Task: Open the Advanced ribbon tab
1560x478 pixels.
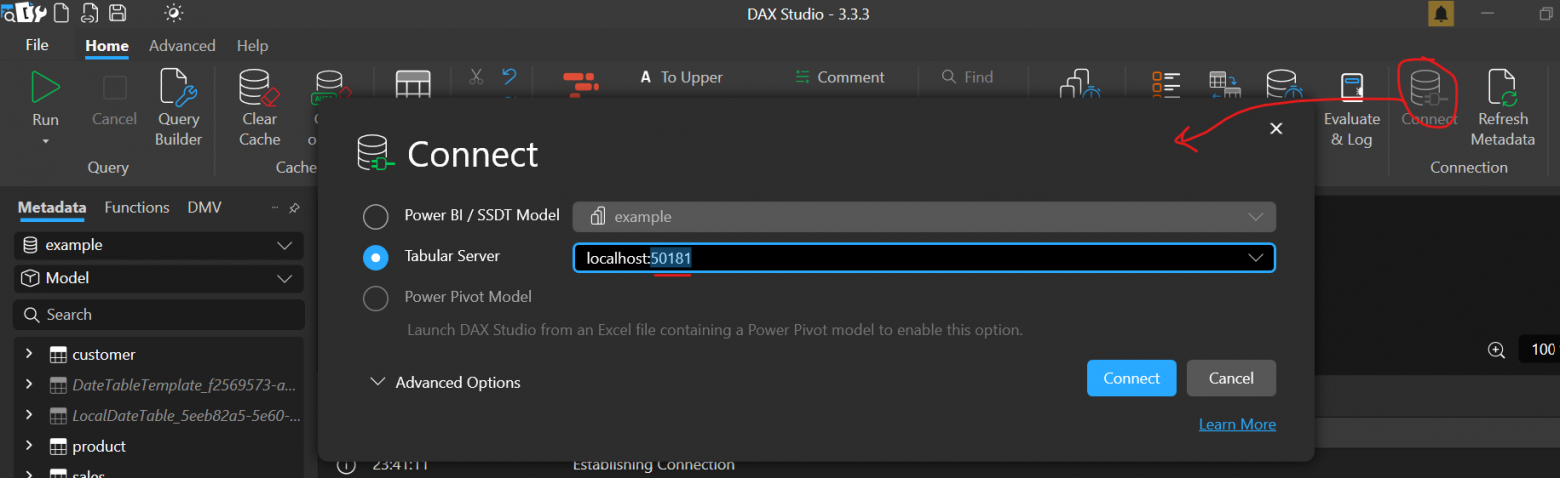Action: 182,46
